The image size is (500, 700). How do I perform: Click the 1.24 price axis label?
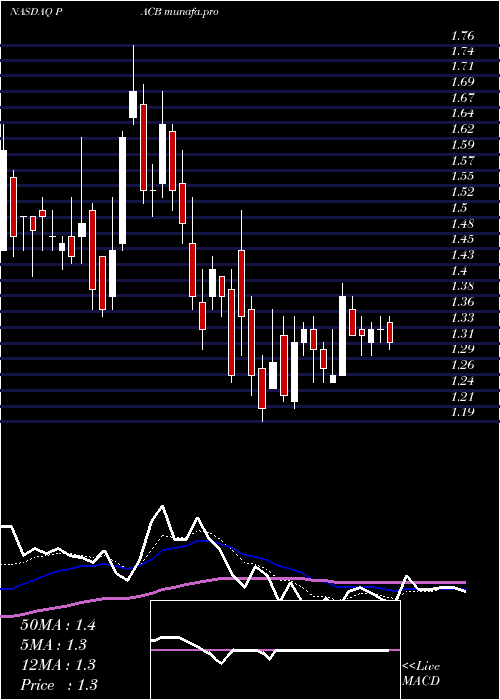pyautogui.click(x=462, y=381)
